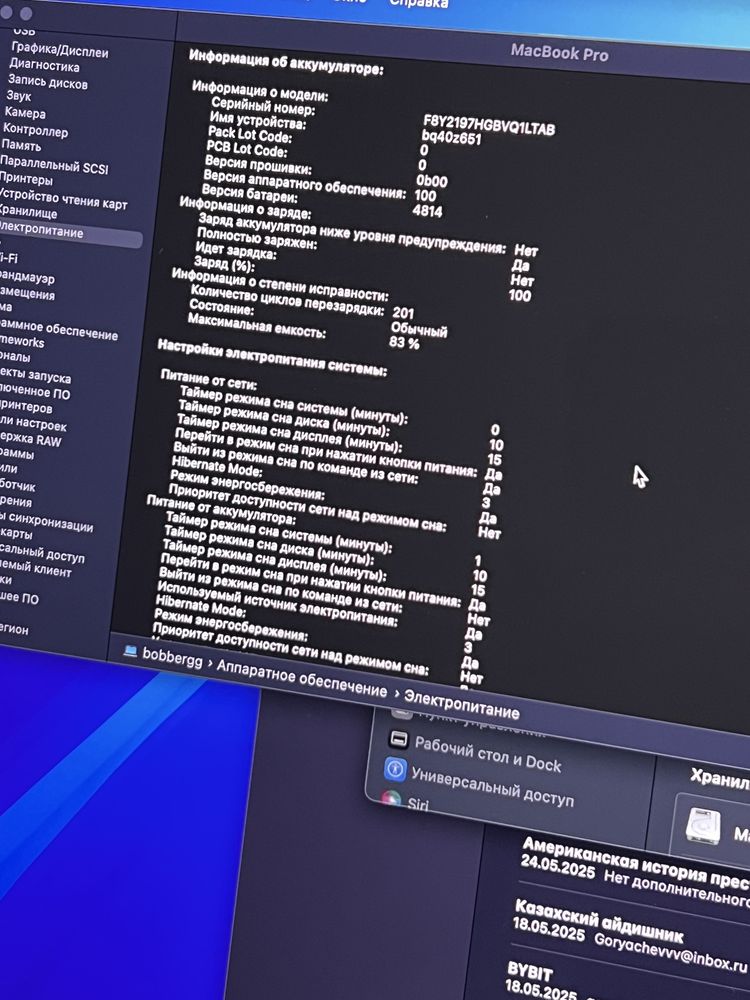Image resolution: width=750 pixels, height=1000 pixels.
Task: Select Frameworks in the software list
Action: click(x=22, y=342)
